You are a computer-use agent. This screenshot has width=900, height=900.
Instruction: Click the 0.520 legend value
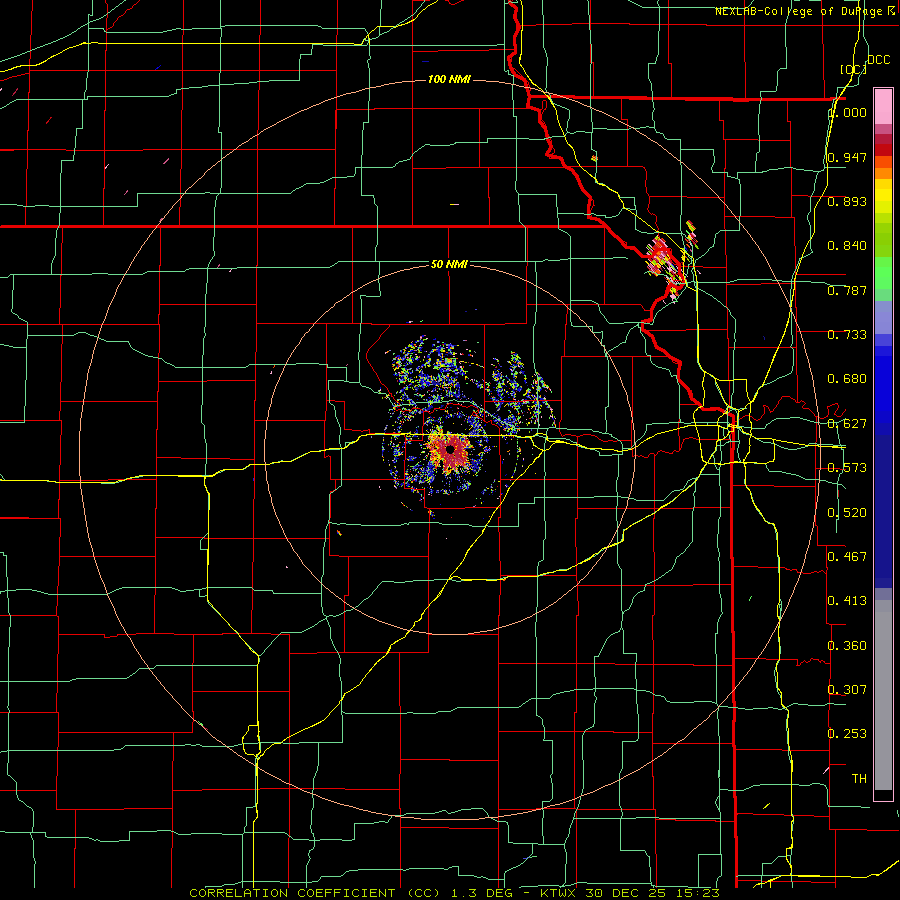847,513
